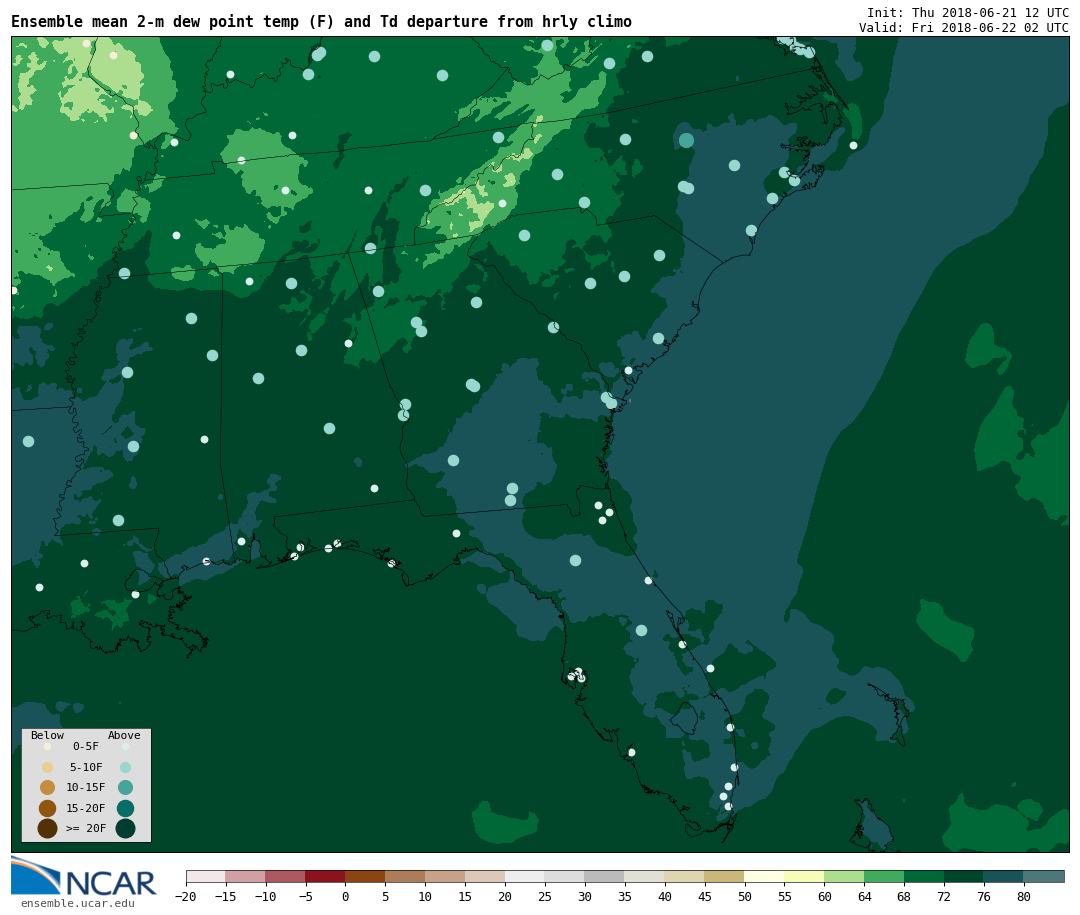This screenshot has height=915, width=1080.
Task: Pick the medium green 64 to 68 colorbar segment
Action: coord(885,877)
